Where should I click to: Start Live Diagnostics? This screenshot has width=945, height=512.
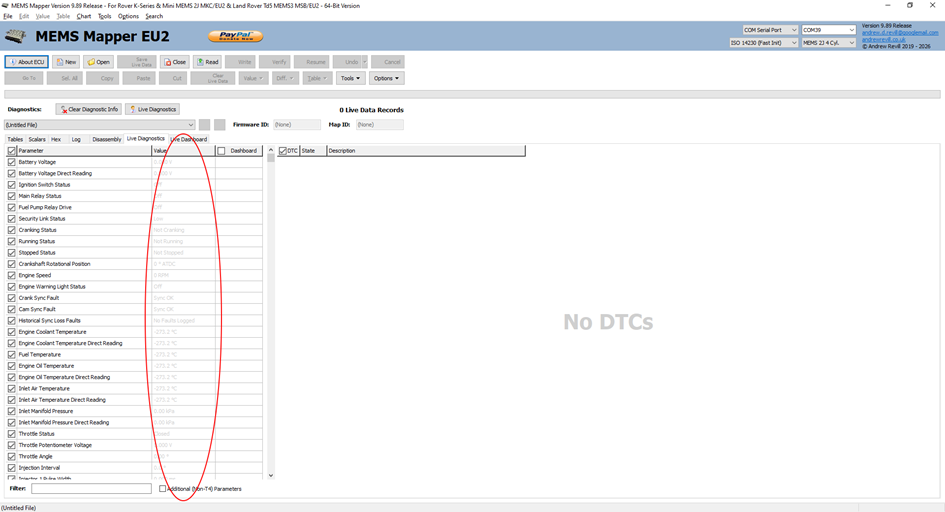pos(153,109)
